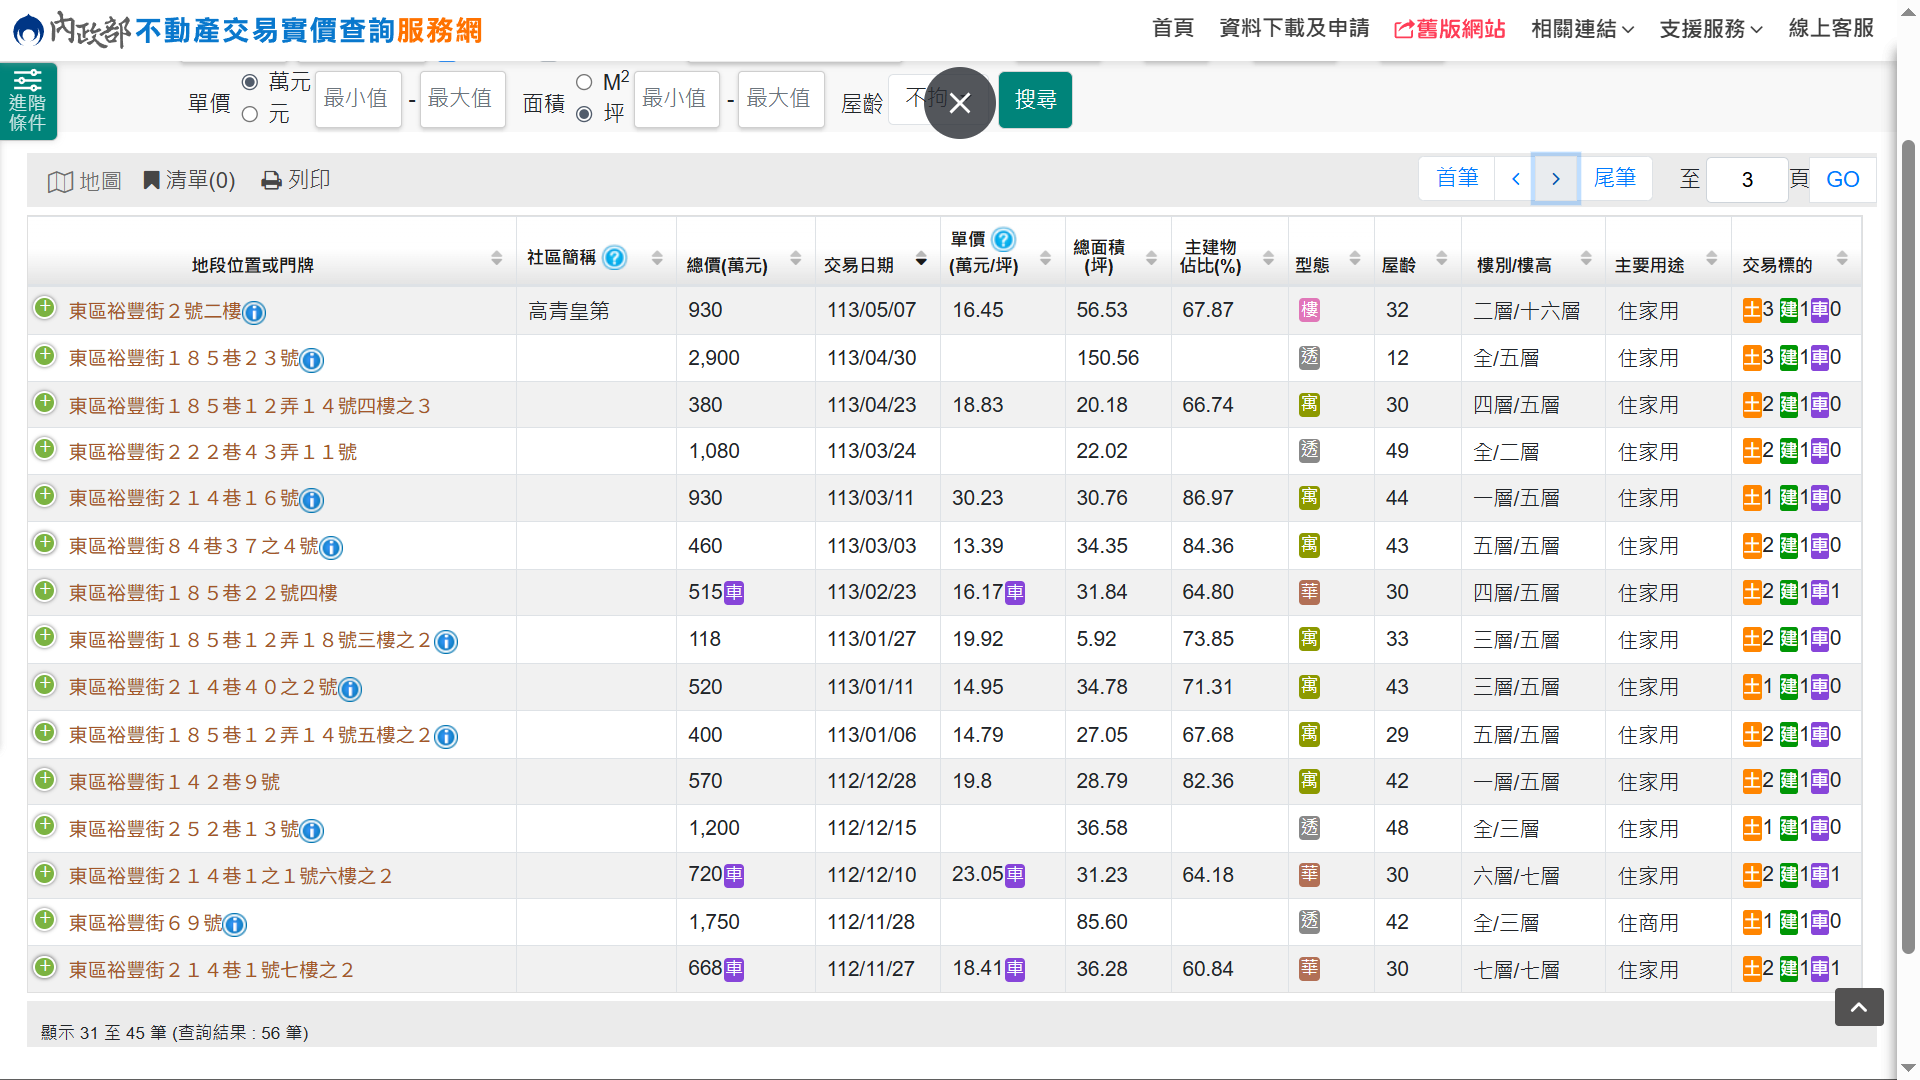Viewport: 1920px width, 1080px height.
Task: Click the unit price 最小值 input field
Action: pos(358,99)
